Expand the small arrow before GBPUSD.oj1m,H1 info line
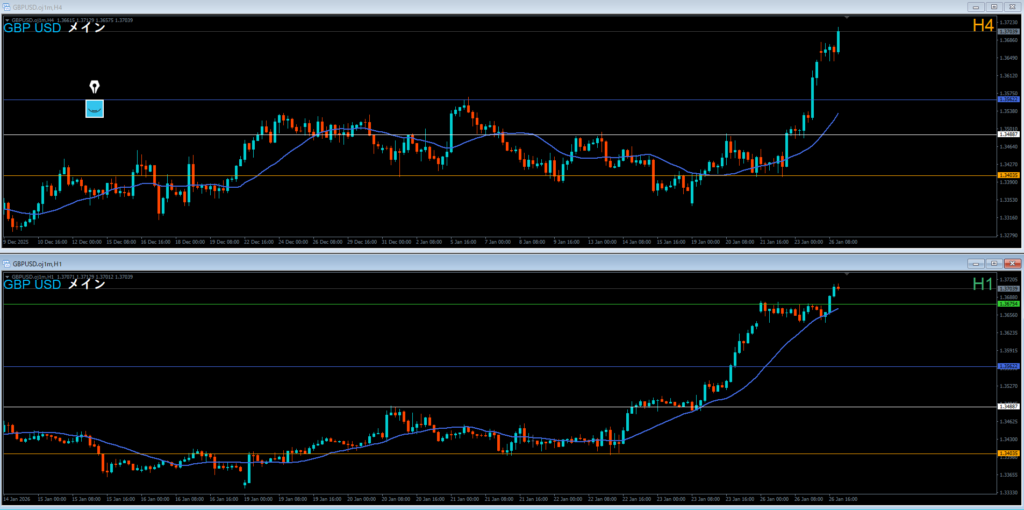The width and height of the screenshot is (1024, 510). pos(7,277)
